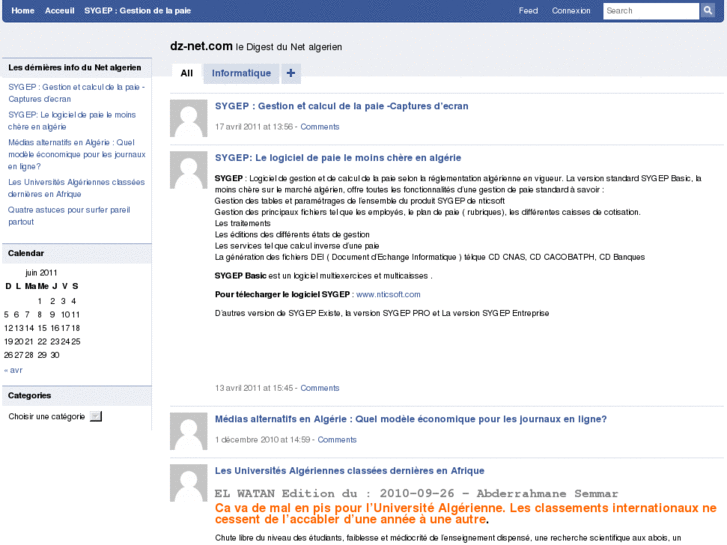Click the dz-net.com site title

[201, 46]
